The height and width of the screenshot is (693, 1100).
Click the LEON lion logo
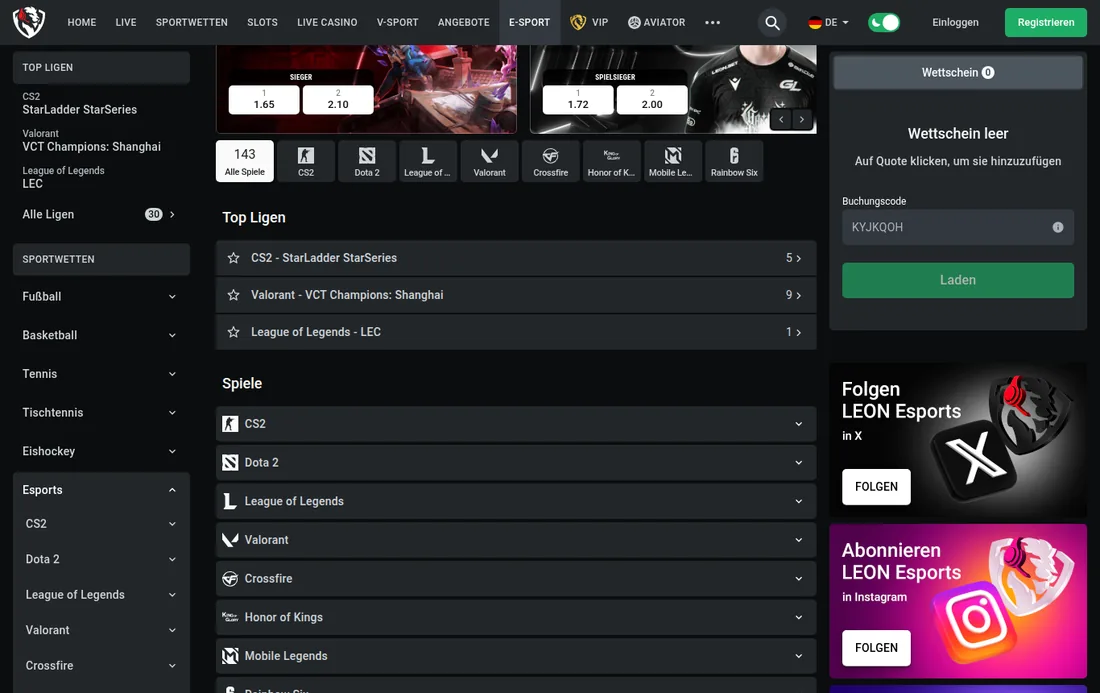[x=29, y=22]
